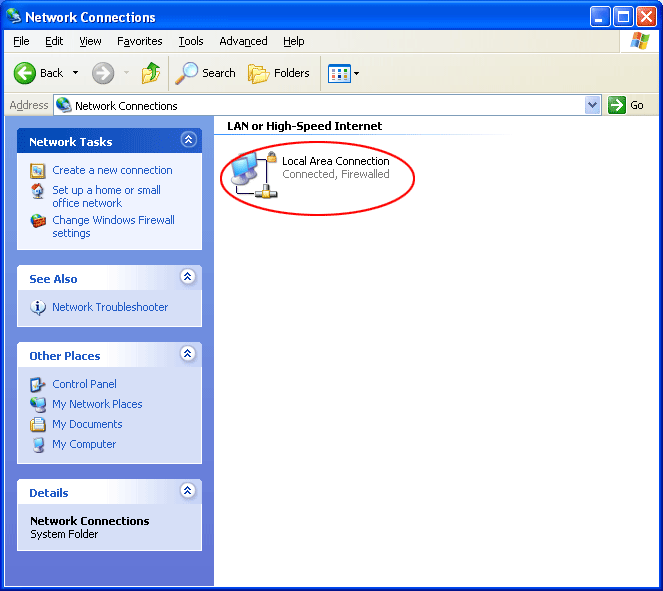The width and height of the screenshot is (663, 591).
Task: Open the Edit menu
Action: click(x=54, y=41)
